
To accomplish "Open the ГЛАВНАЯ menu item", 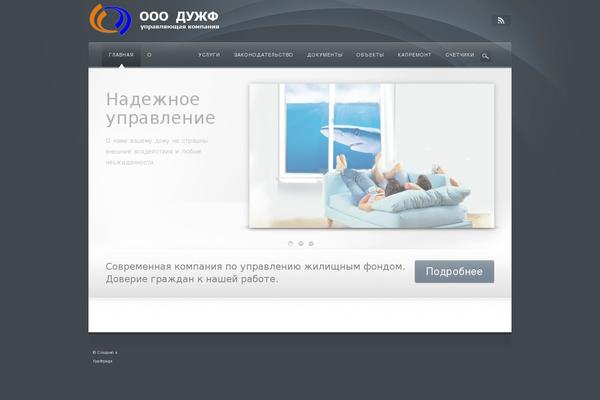I will click(x=121, y=55).
